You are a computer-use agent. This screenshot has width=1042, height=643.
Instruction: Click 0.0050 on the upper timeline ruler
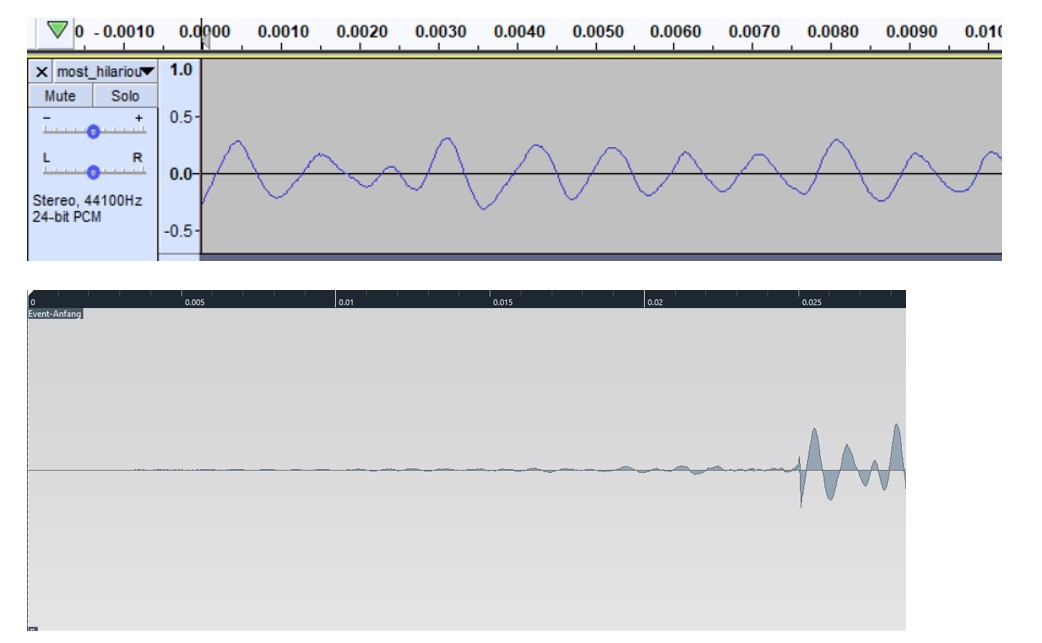coord(598,32)
